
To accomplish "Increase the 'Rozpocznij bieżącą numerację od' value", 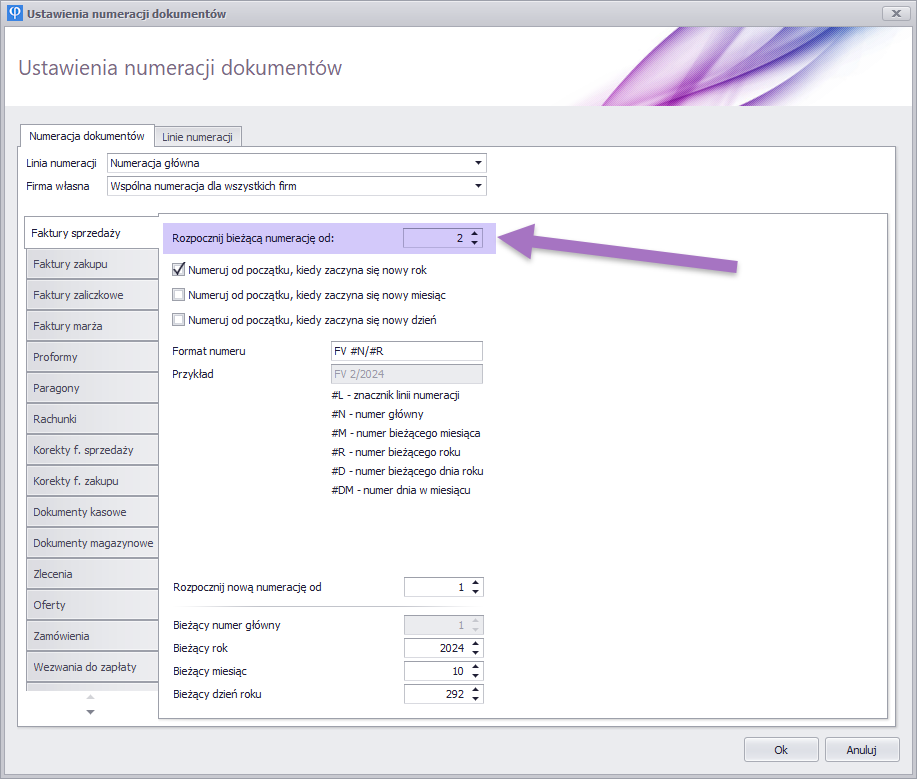I will [x=475, y=234].
